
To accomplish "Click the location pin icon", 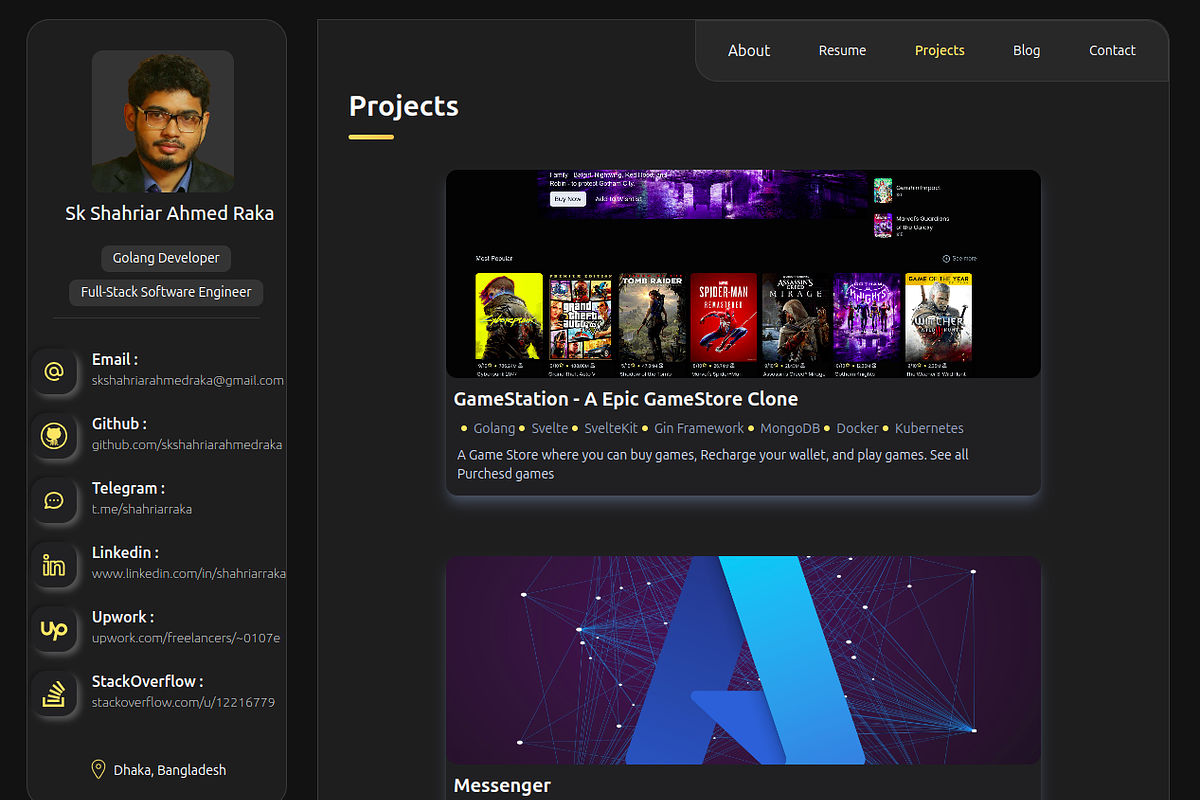I will [98, 769].
